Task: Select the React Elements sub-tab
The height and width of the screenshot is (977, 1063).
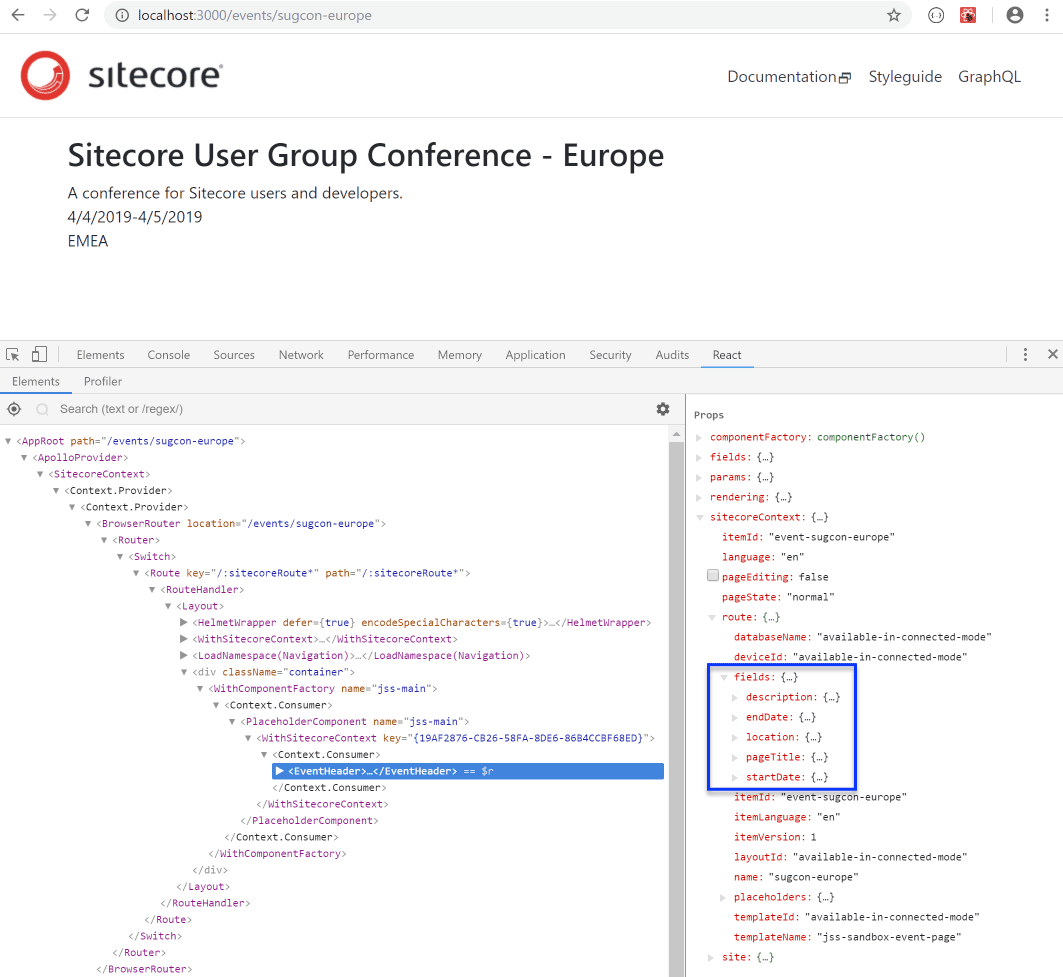Action: [36, 381]
